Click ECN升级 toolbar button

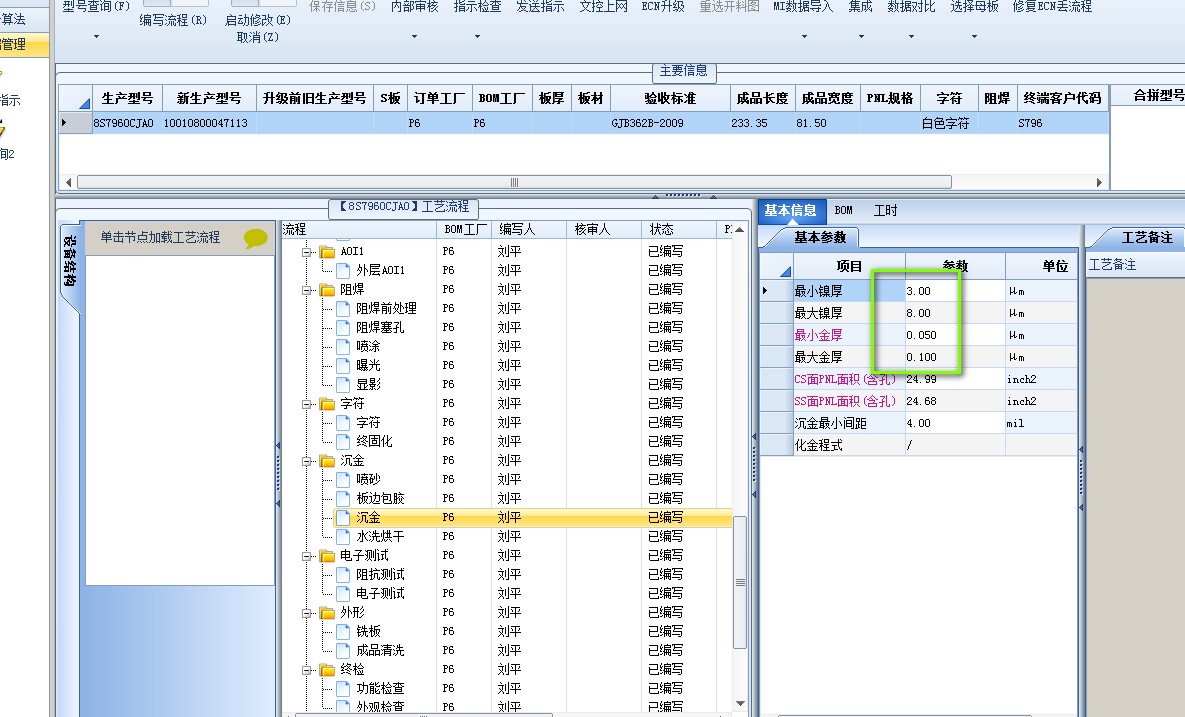point(663,6)
